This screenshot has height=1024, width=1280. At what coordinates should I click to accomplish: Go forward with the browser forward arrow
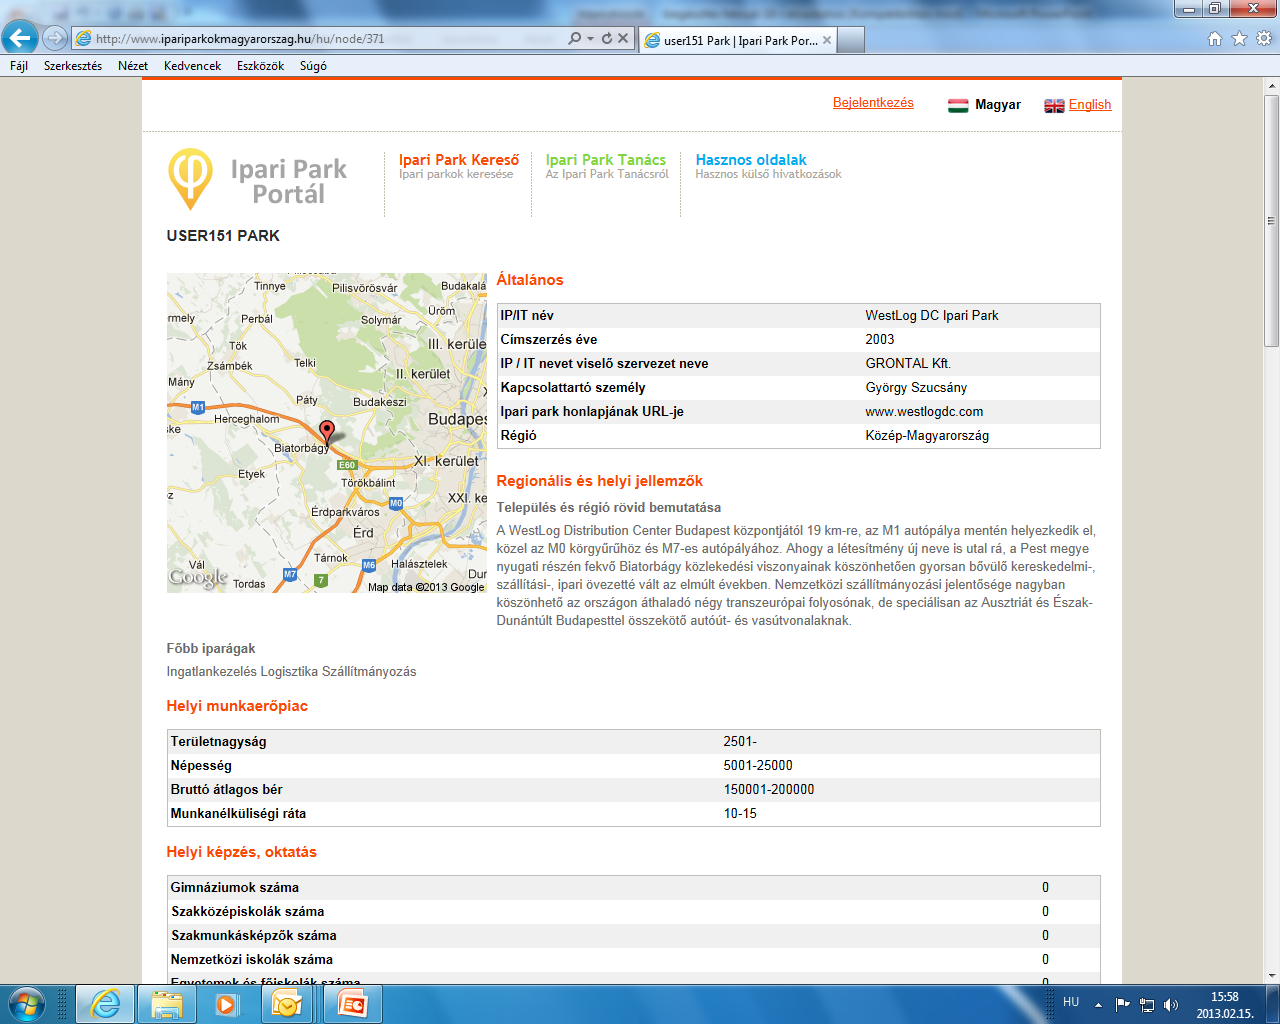click(55, 38)
